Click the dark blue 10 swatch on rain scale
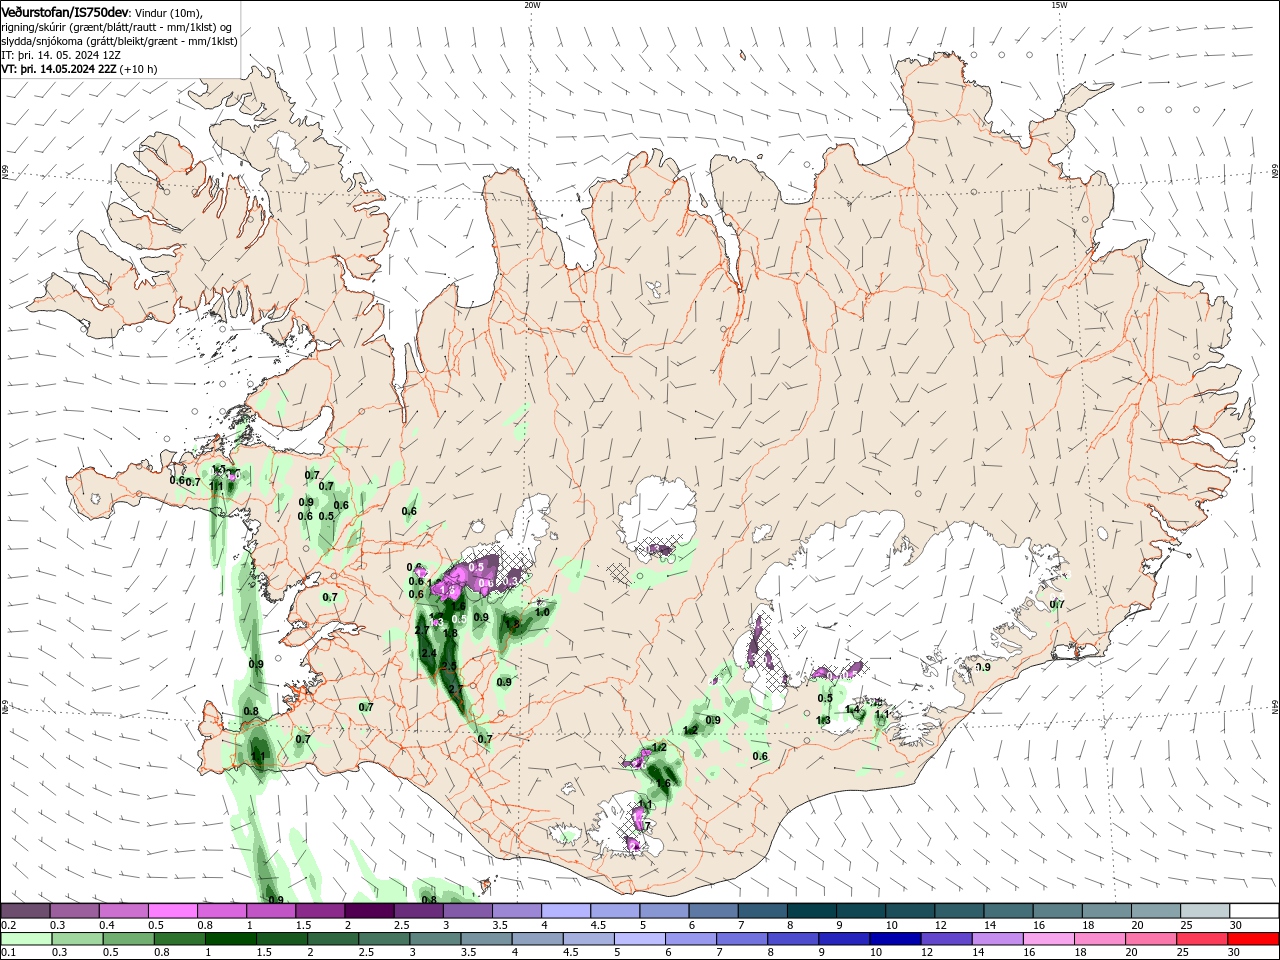Screen dimensions: 1280x960 tap(893, 939)
